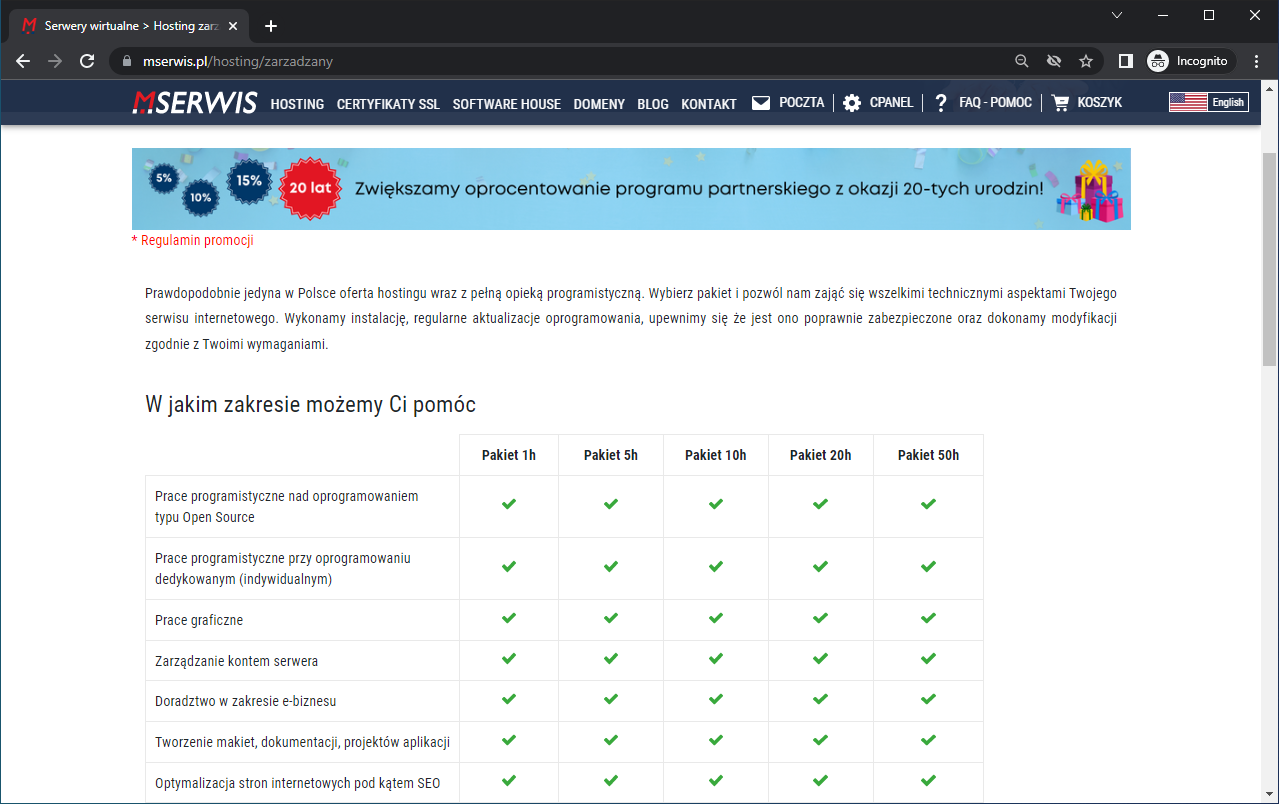Click the FAQ question mark icon
1279x804 pixels.
click(940, 103)
